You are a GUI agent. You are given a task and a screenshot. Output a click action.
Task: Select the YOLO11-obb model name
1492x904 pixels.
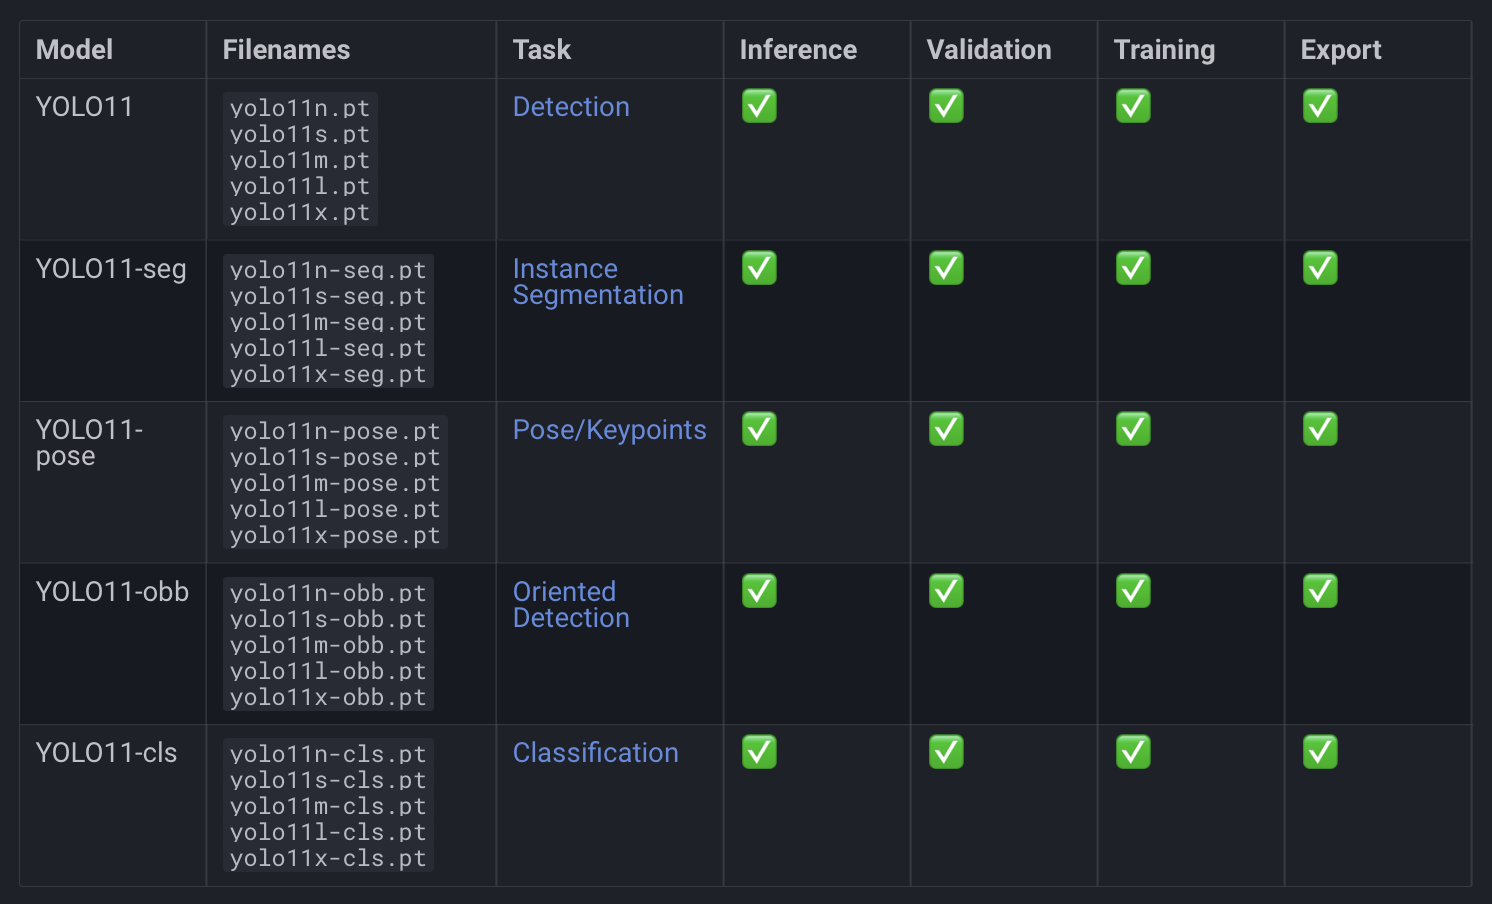click(112, 592)
